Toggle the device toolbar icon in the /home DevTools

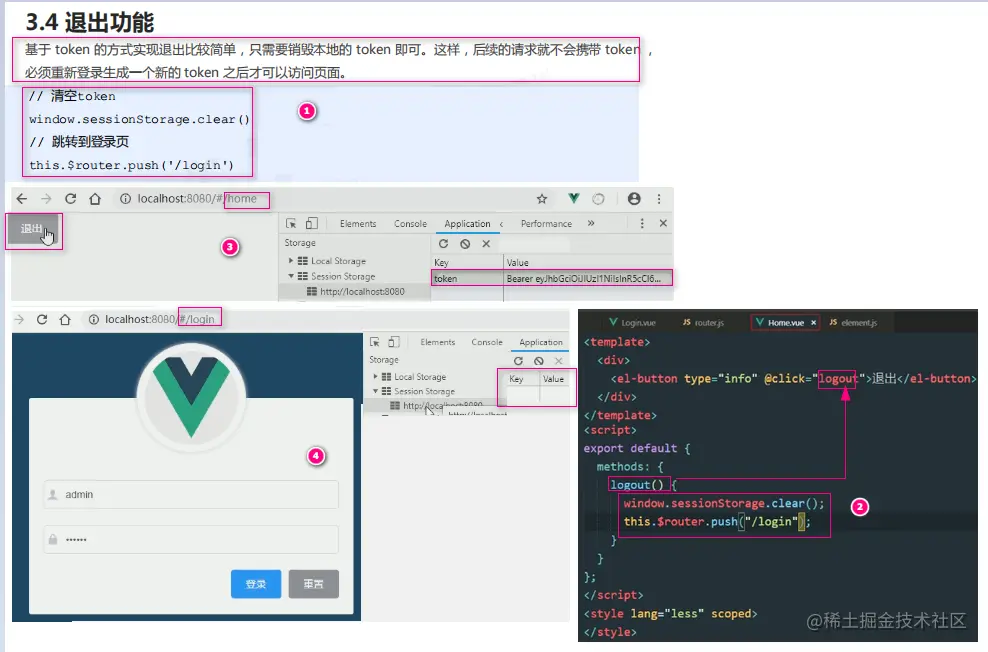click(x=312, y=224)
